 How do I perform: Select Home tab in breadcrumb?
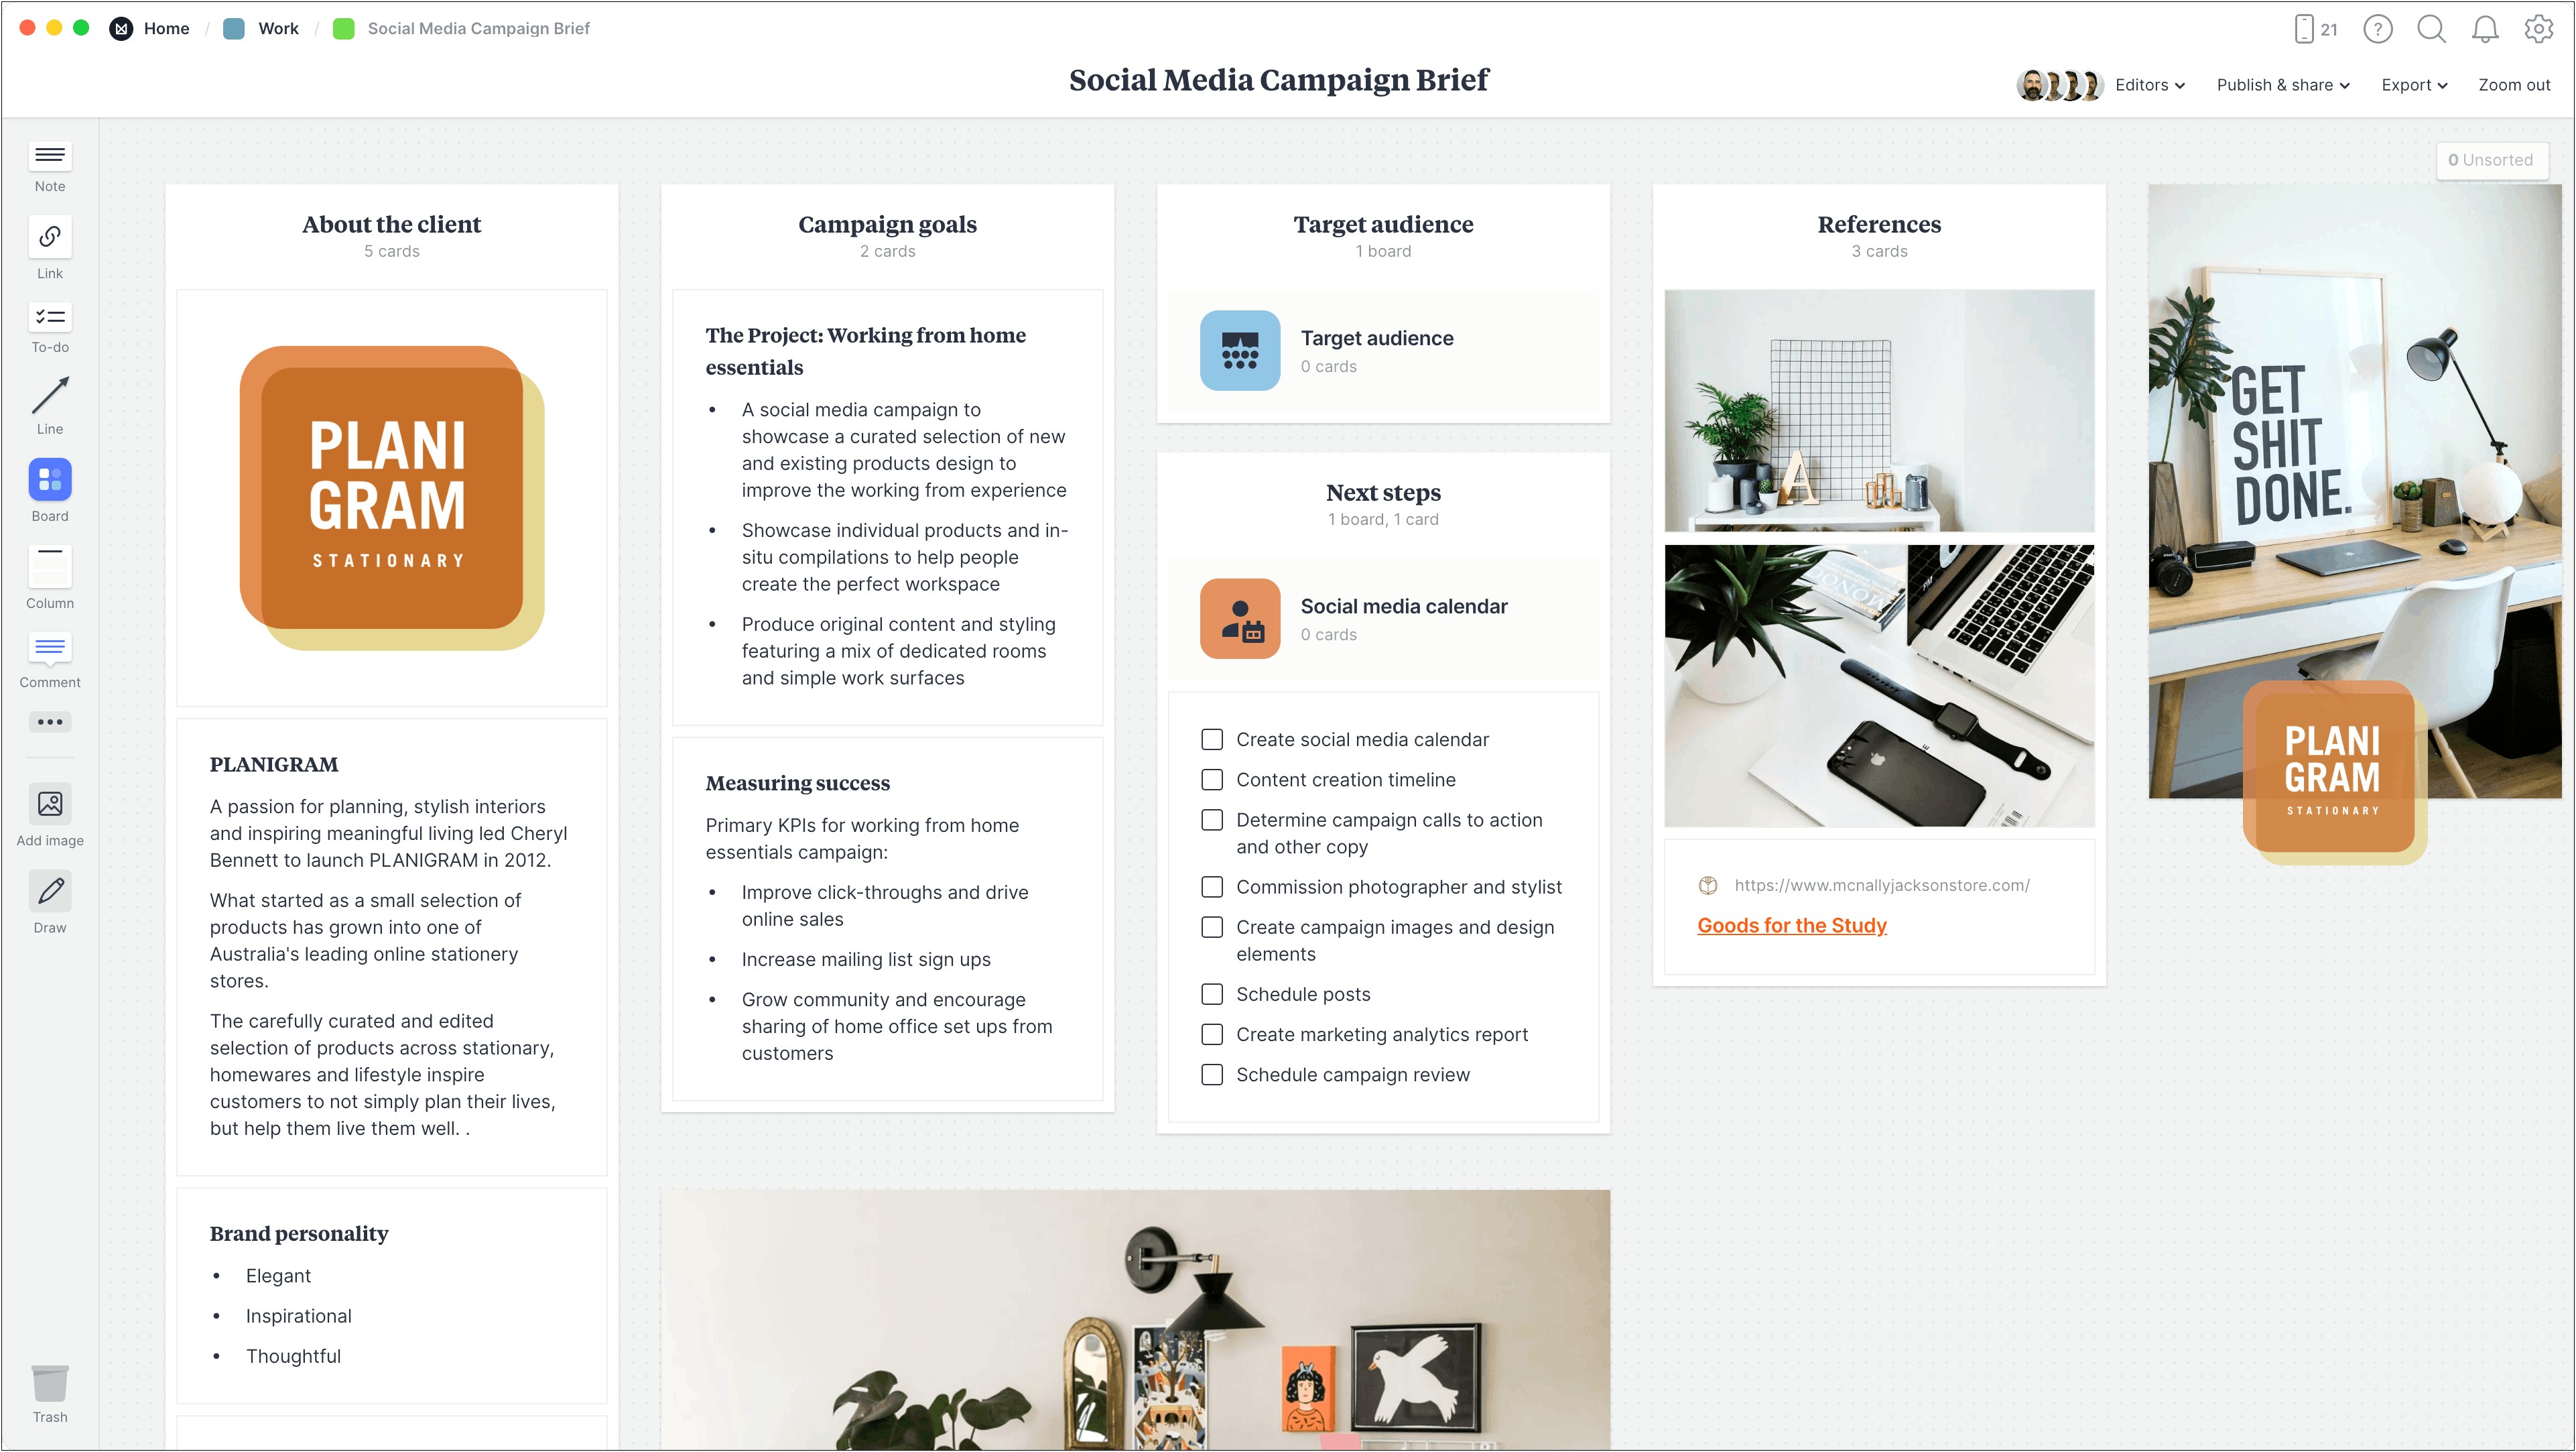(166, 28)
